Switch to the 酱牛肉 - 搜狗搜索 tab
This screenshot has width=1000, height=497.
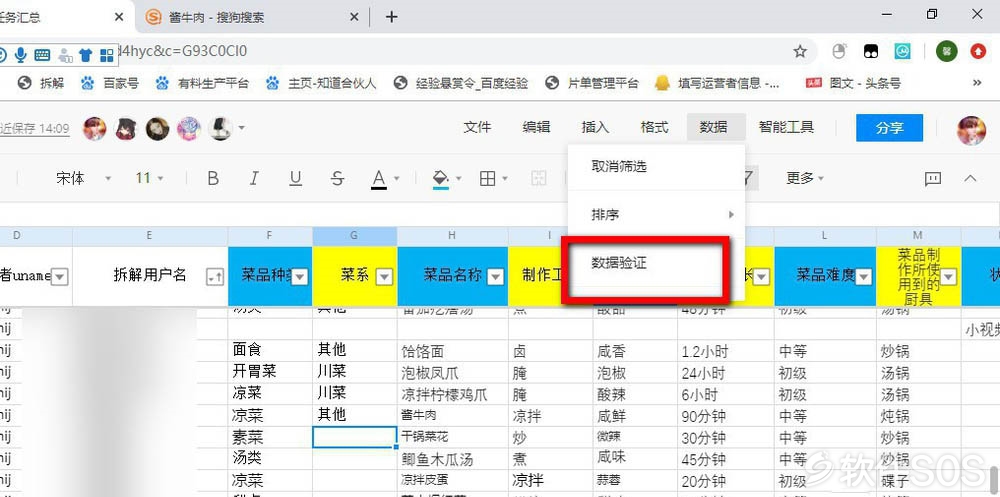pyautogui.click(x=252, y=17)
